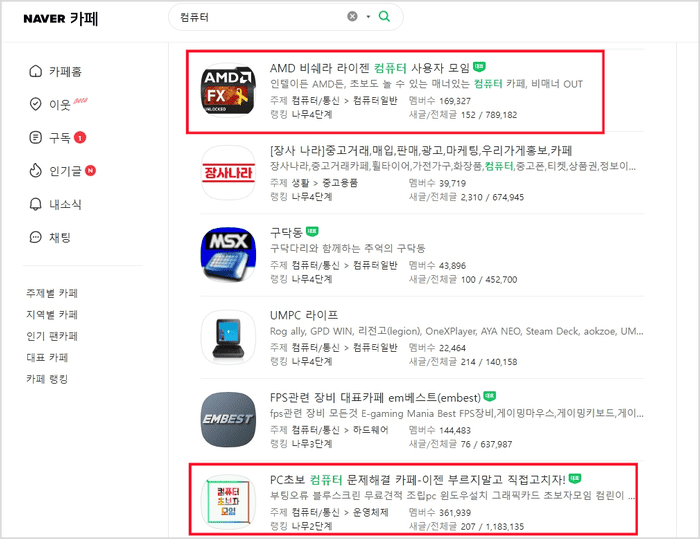
Task: Click the MSX 구닥동 cafe thumbnail
Action: (228, 255)
